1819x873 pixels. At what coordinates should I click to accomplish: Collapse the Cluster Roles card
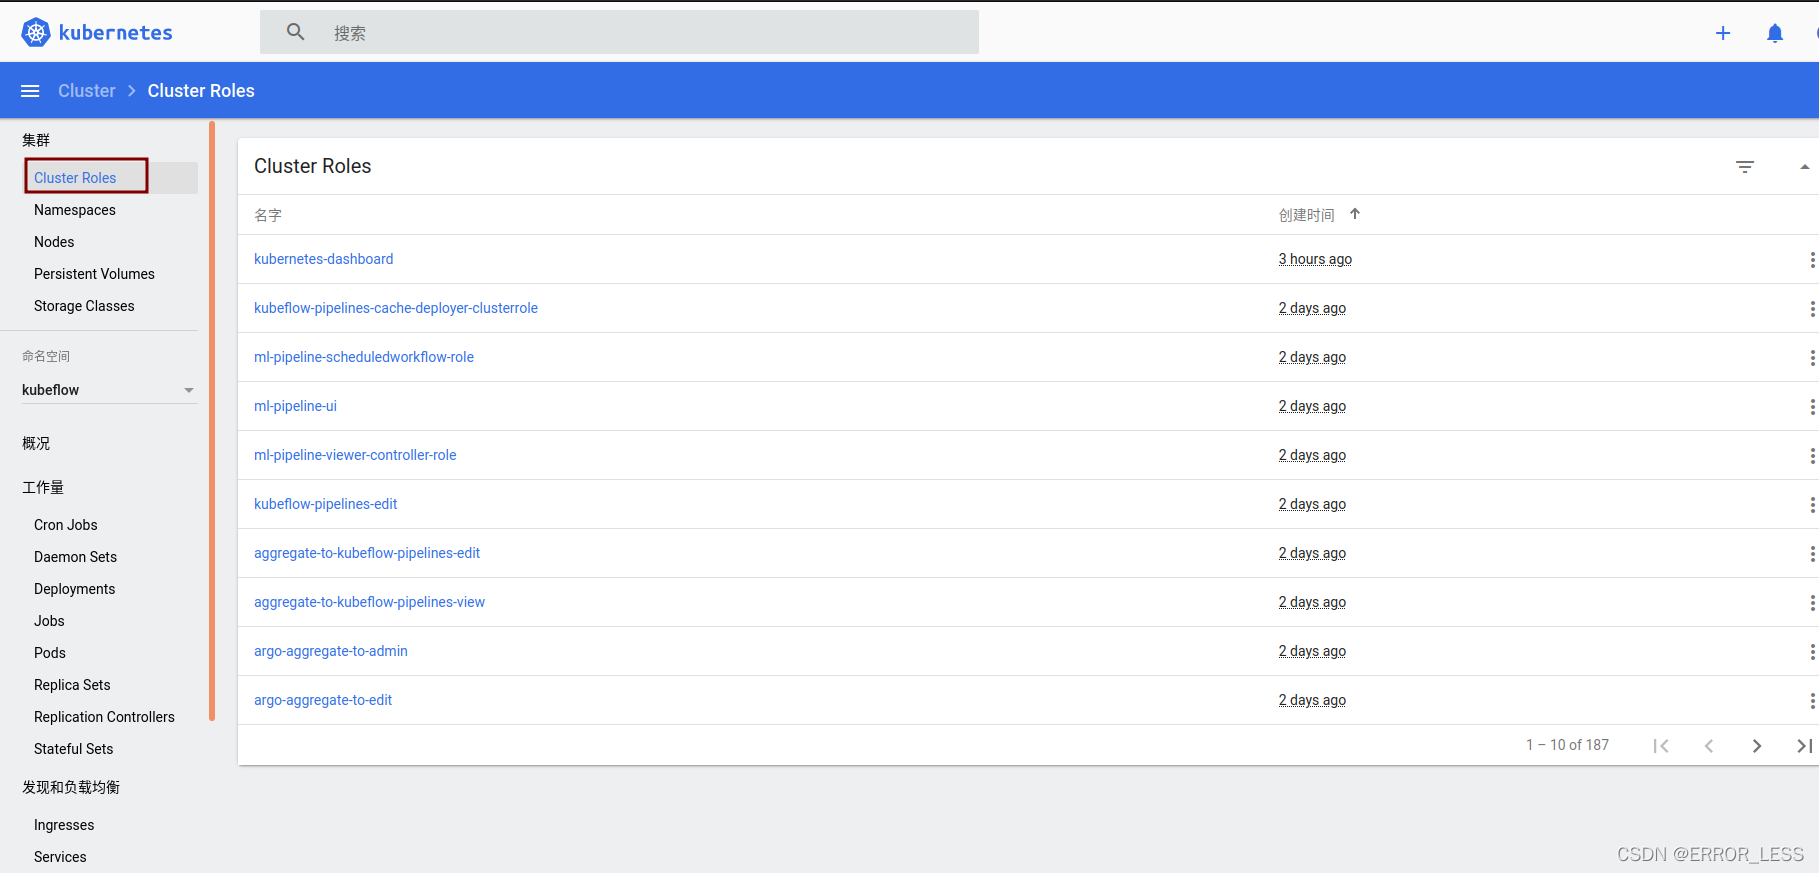point(1804,167)
